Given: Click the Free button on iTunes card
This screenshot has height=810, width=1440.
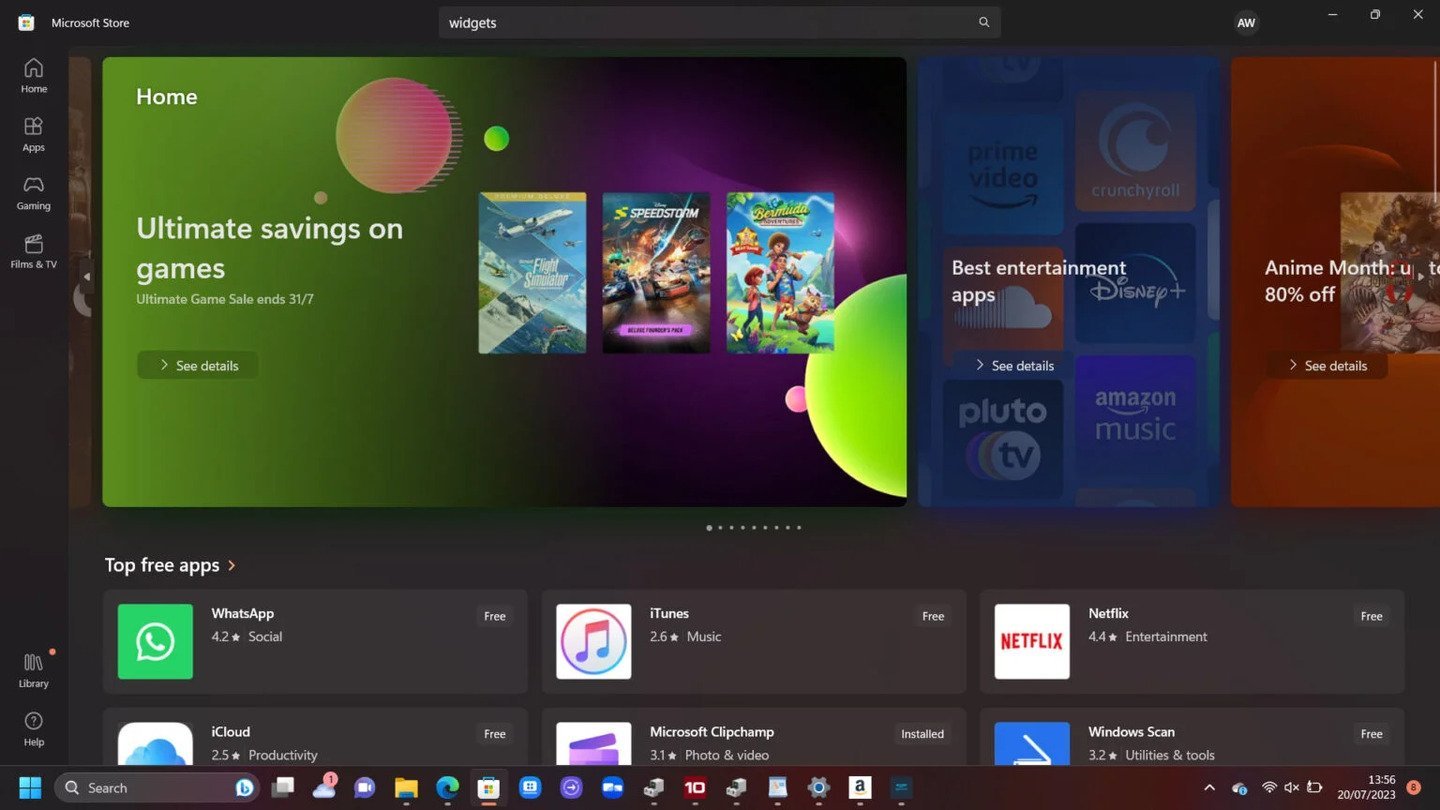Looking at the screenshot, I should point(933,616).
